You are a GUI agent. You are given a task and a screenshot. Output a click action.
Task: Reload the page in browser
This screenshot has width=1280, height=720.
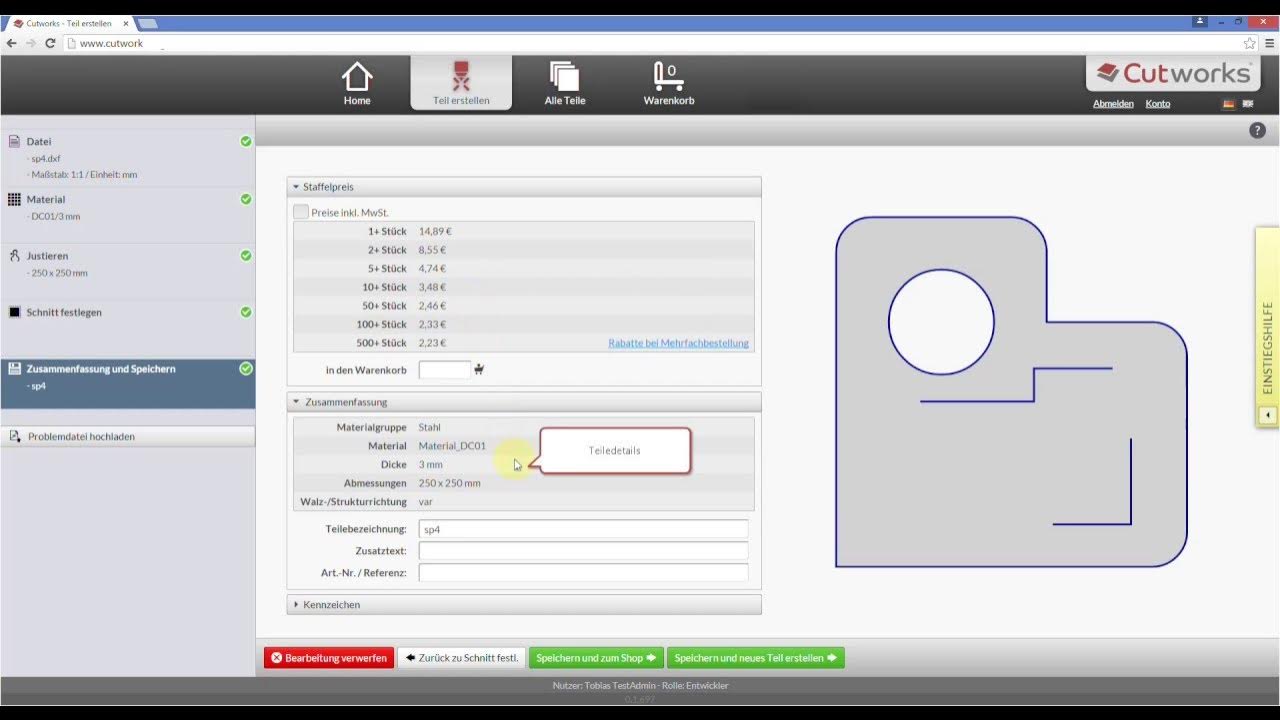(50, 43)
